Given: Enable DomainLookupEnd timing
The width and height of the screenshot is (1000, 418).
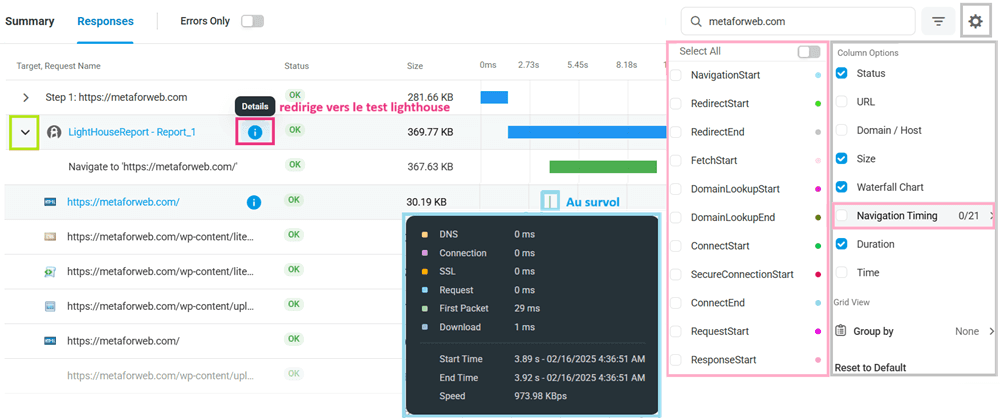Looking at the screenshot, I should (x=676, y=218).
